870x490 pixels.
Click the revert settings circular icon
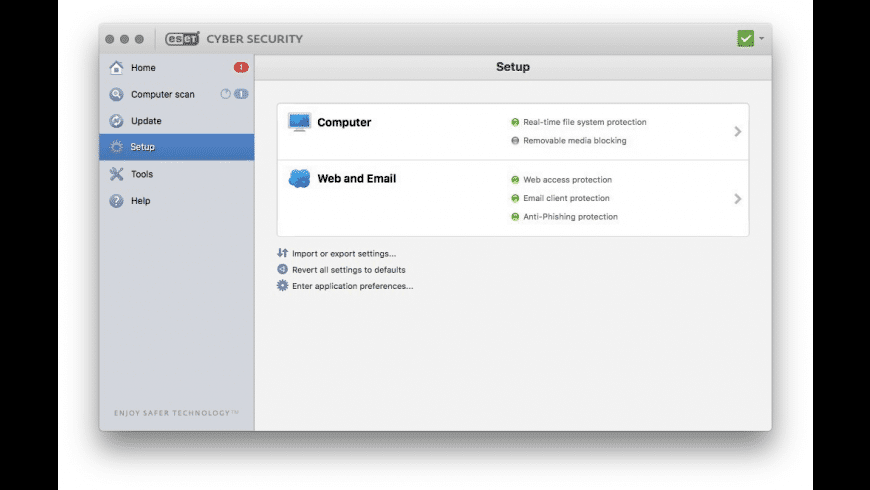(x=282, y=269)
